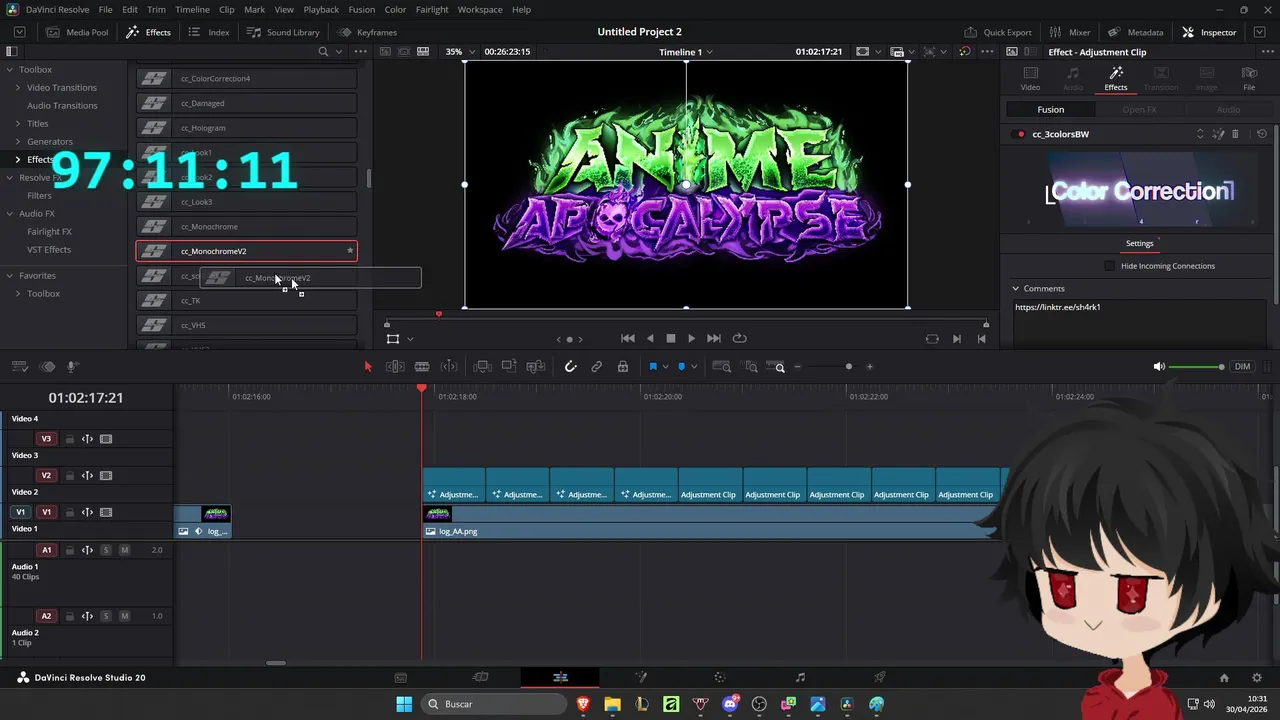Toggle the linked selection chain icon
The image size is (1280, 720).
tap(597, 367)
